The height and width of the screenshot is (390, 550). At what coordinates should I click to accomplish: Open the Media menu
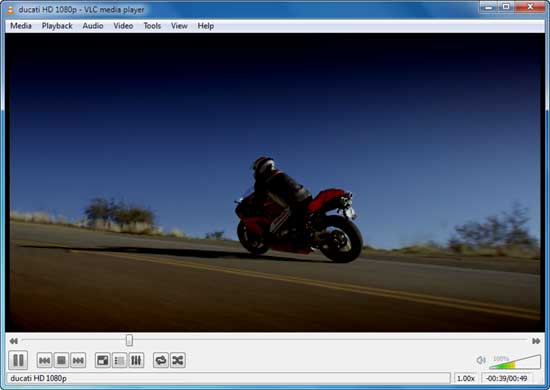(x=21, y=26)
